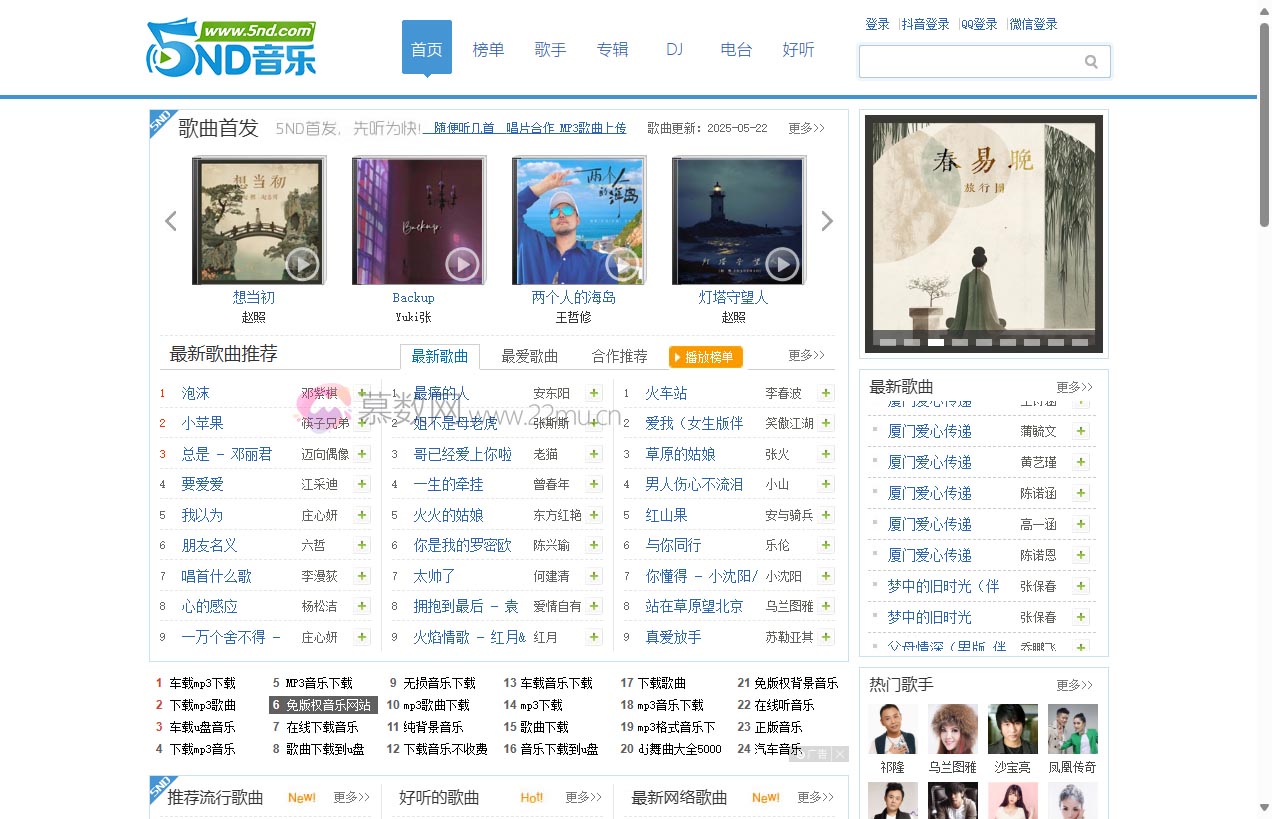Add 最痛的人 song with plus icon

coord(594,393)
